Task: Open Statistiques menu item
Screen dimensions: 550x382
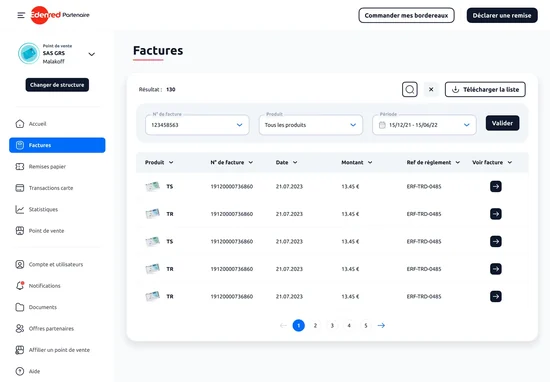Action: (57, 209)
